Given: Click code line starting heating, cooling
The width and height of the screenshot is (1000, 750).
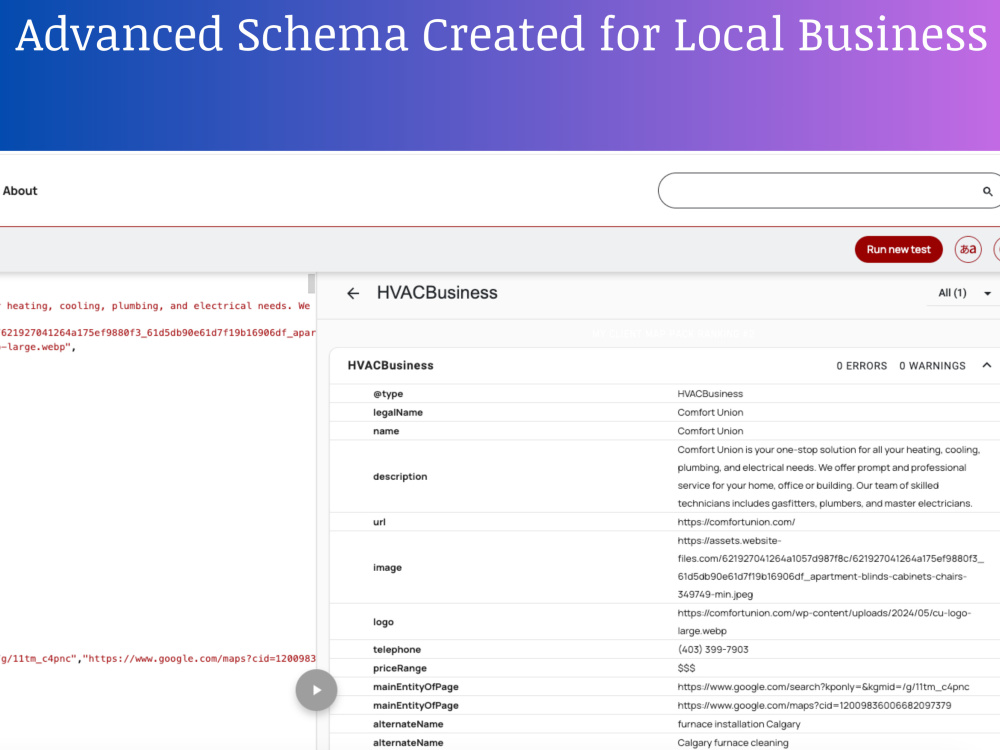Looking at the screenshot, I should pyautogui.click(x=156, y=306).
